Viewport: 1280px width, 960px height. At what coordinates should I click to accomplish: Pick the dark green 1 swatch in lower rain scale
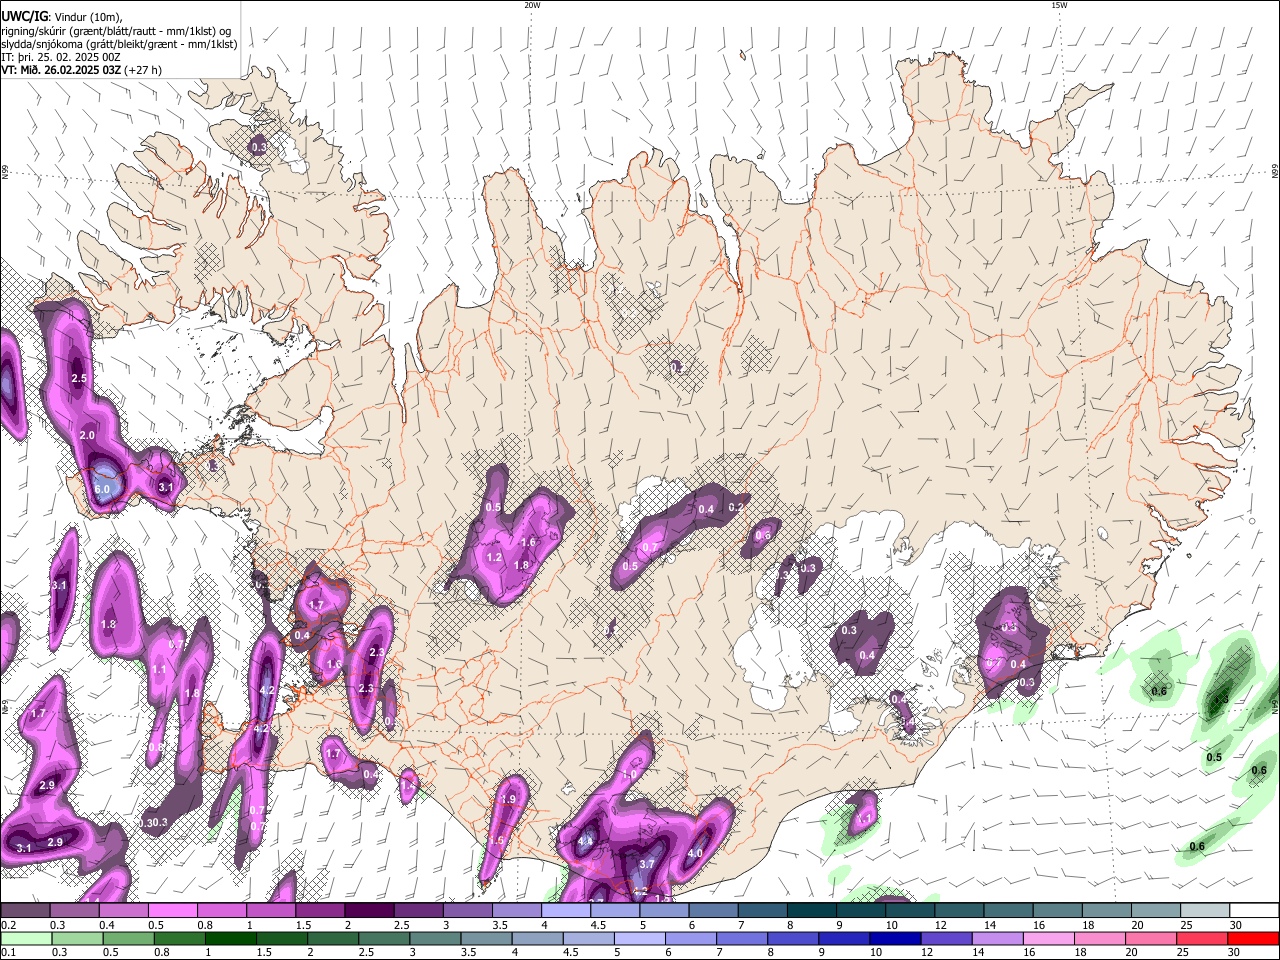click(232, 939)
